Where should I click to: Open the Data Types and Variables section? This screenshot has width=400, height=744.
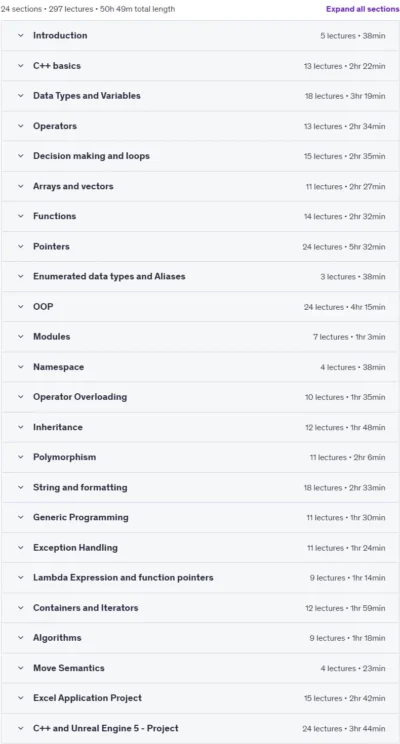pos(200,96)
